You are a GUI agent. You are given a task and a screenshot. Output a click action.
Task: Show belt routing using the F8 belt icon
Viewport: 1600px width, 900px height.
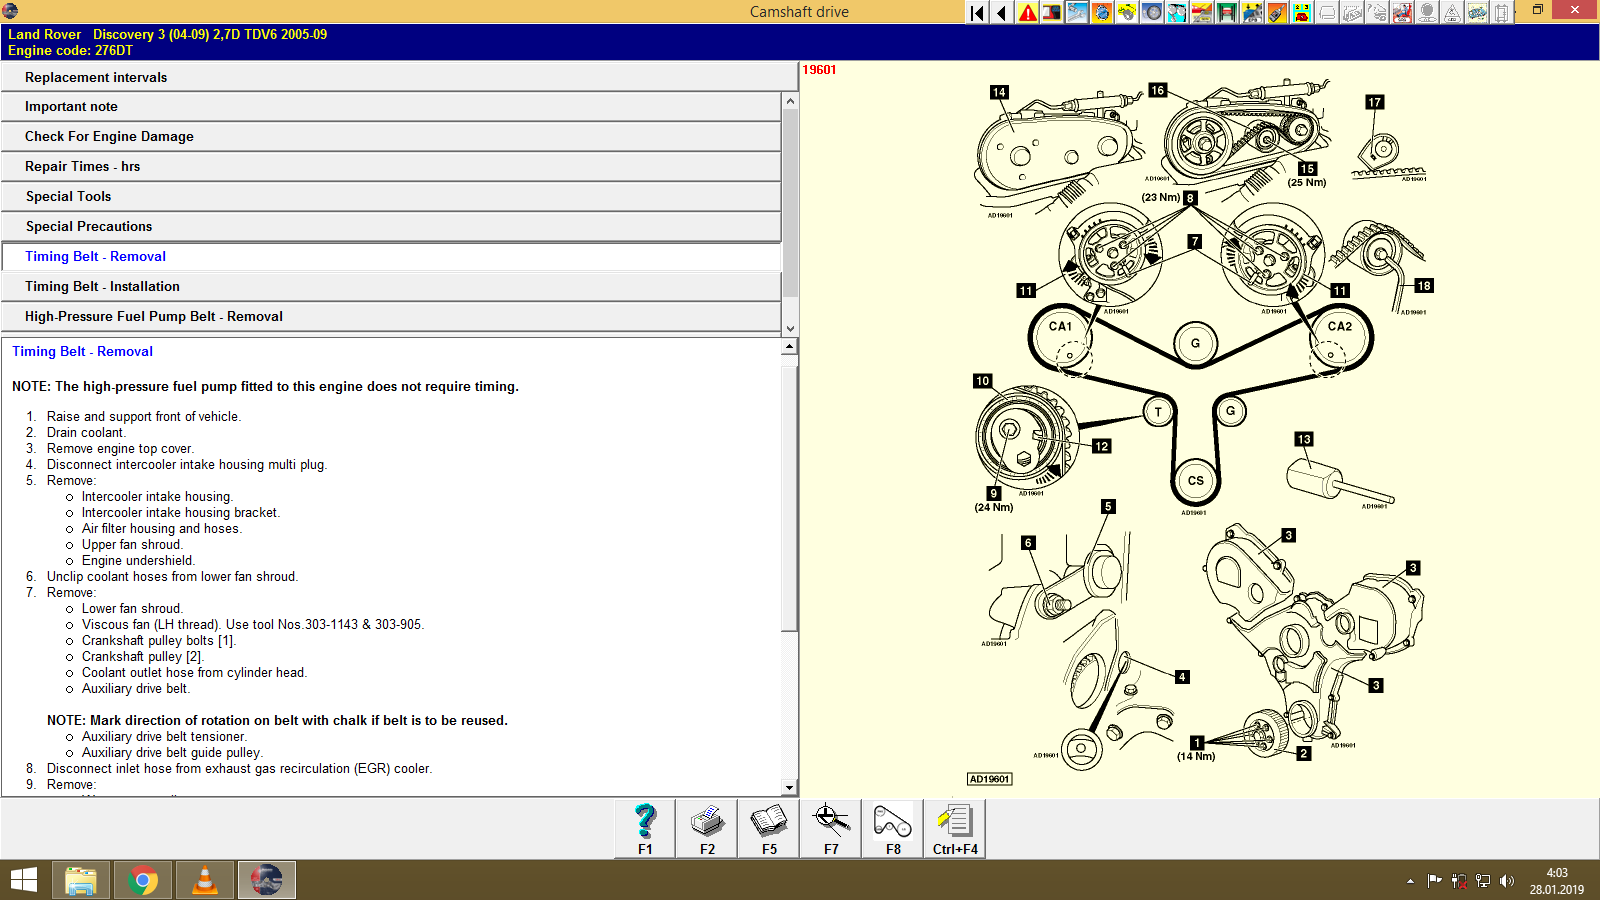coord(891,828)
